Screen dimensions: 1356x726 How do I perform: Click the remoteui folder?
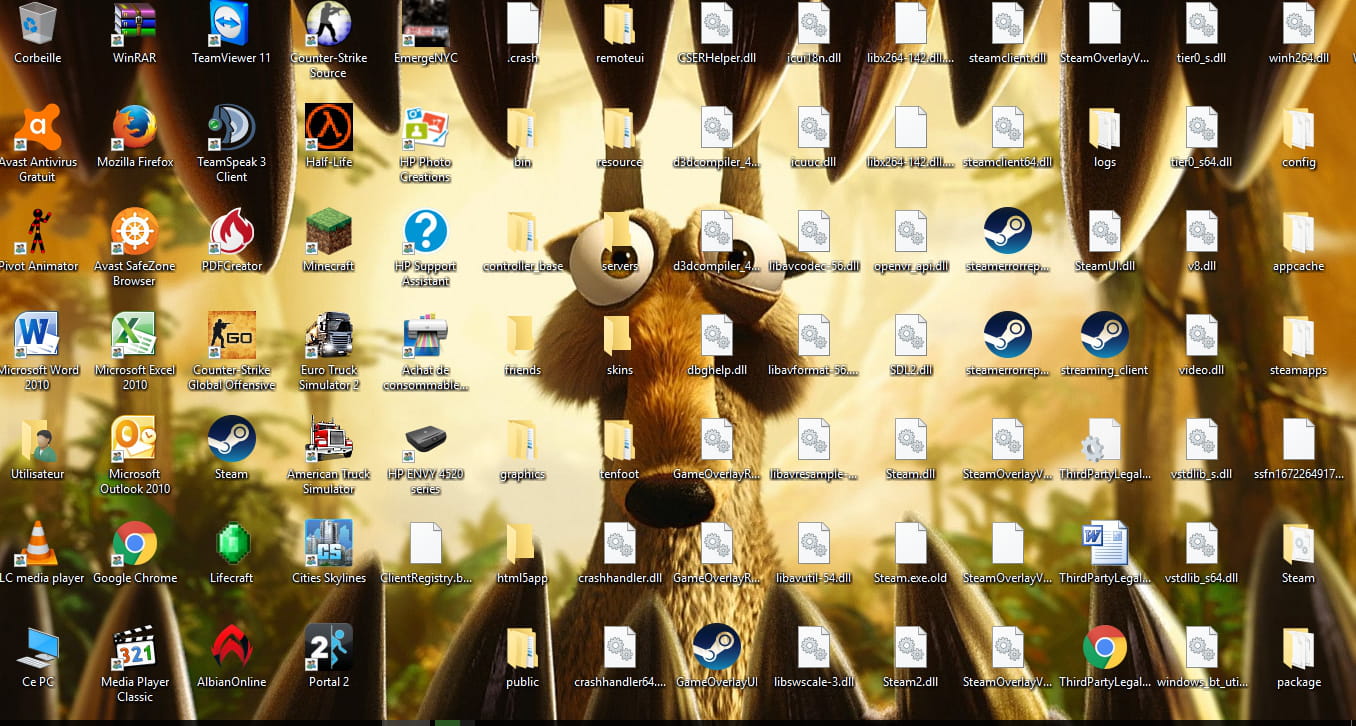[619, 24]
